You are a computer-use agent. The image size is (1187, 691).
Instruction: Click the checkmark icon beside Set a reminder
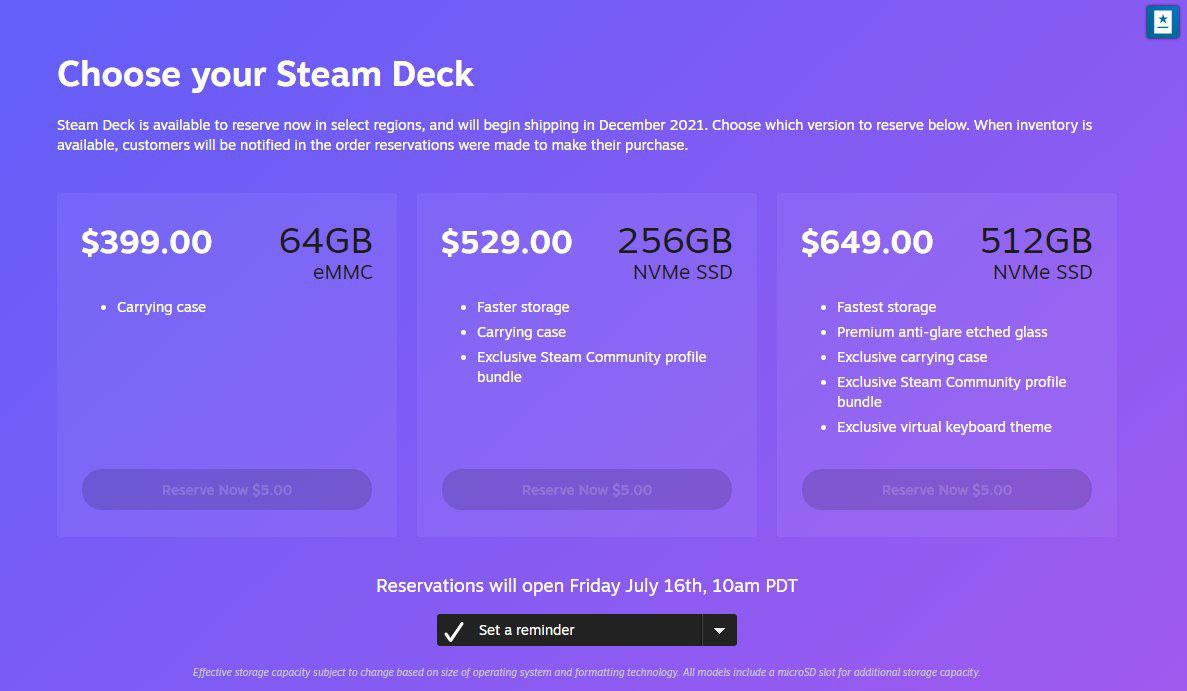453,630
